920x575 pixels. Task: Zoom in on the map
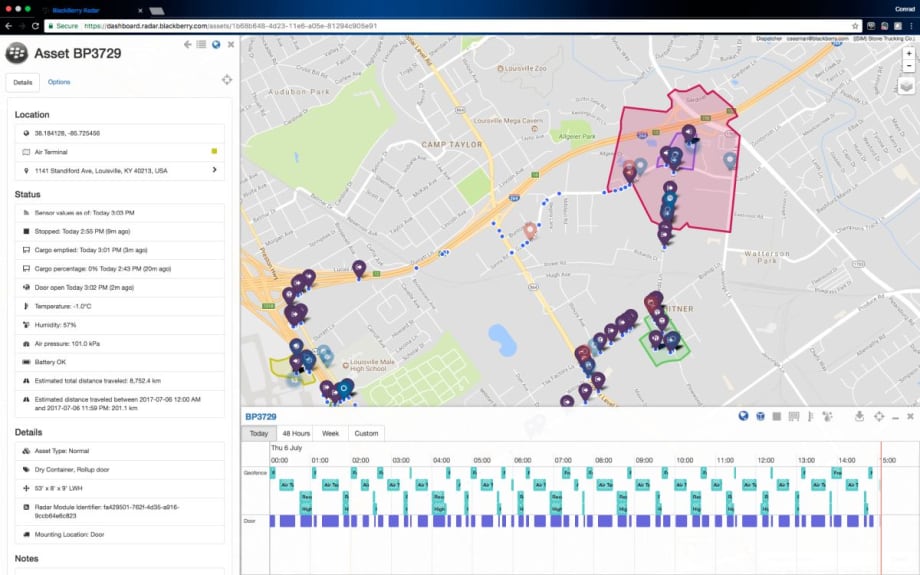(908, 53)
